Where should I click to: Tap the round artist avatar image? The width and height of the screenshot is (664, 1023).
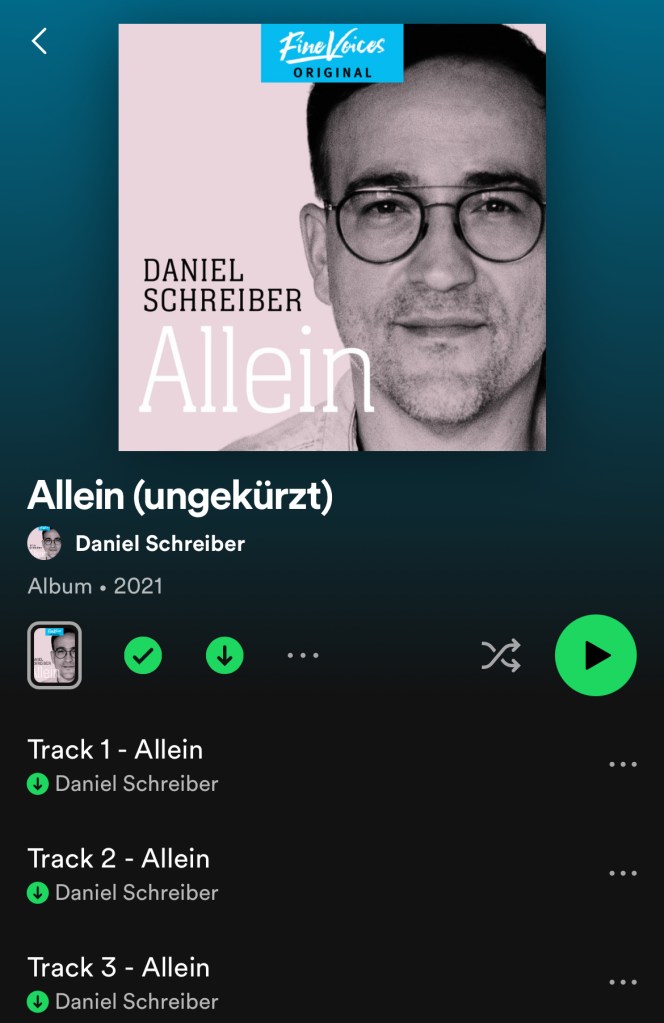click(44, 543)
